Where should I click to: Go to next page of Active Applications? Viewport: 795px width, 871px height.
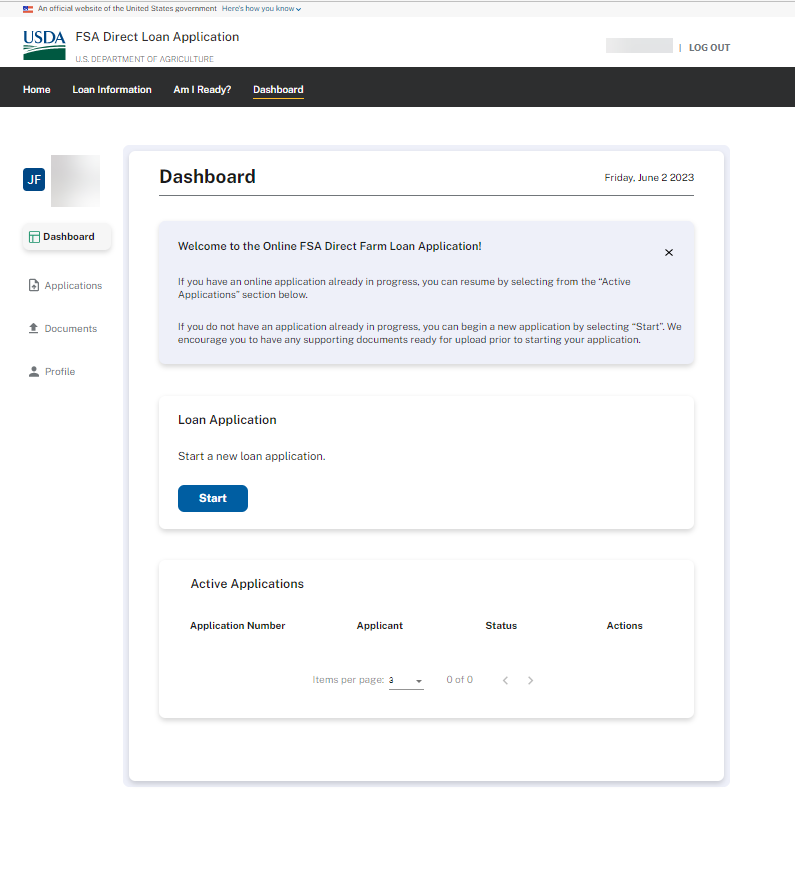tap(531, 680)
